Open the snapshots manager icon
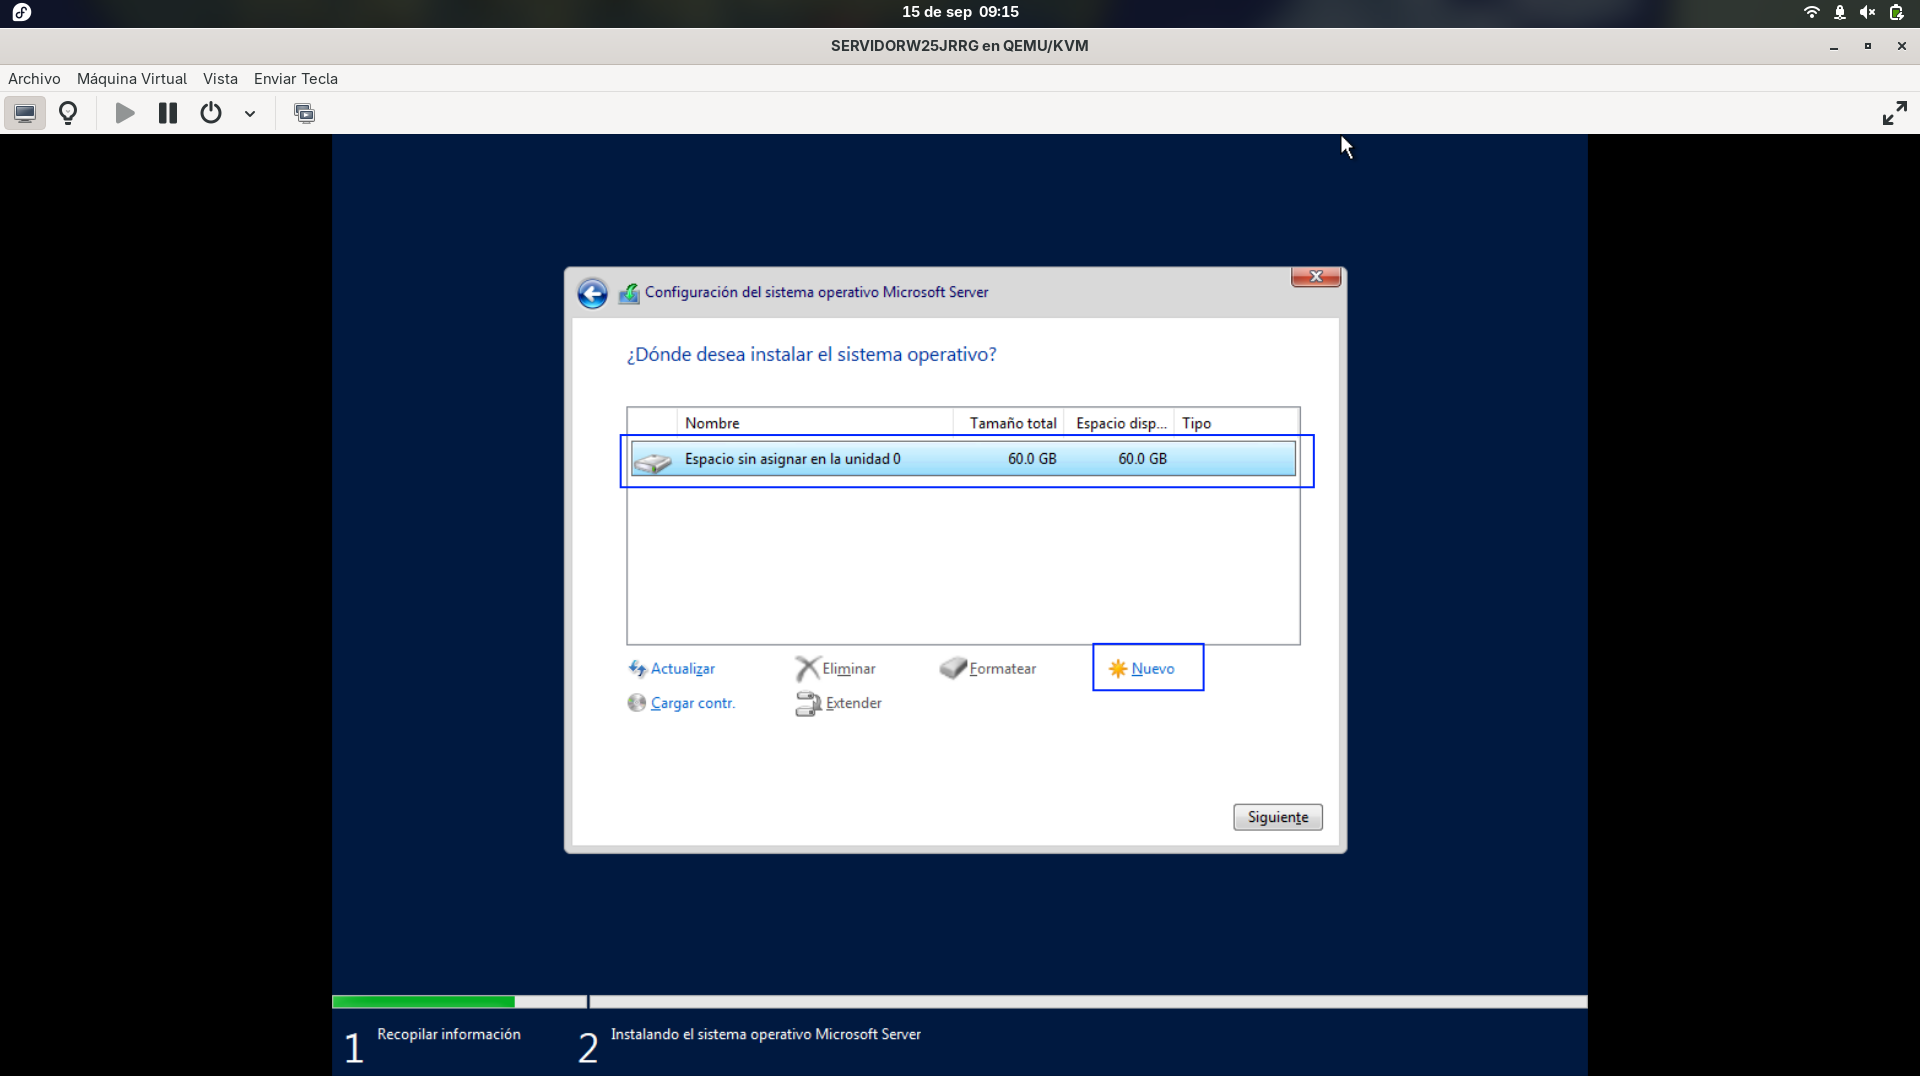 tap(304, 113)
